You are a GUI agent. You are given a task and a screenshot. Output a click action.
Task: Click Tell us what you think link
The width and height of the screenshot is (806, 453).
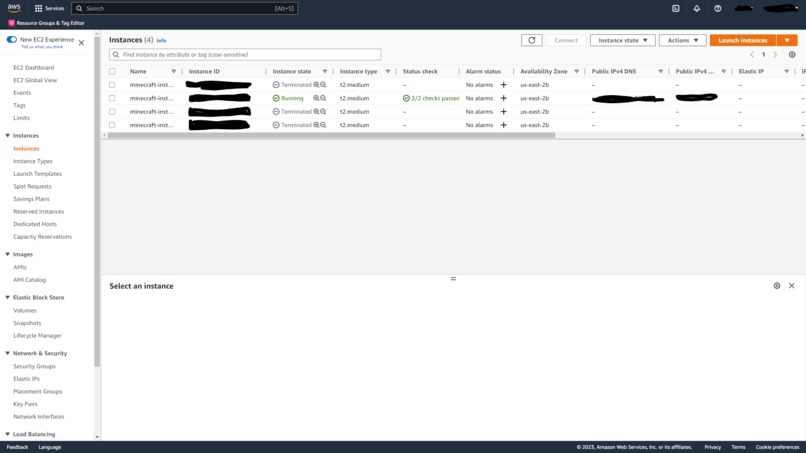tap(42, 47)
